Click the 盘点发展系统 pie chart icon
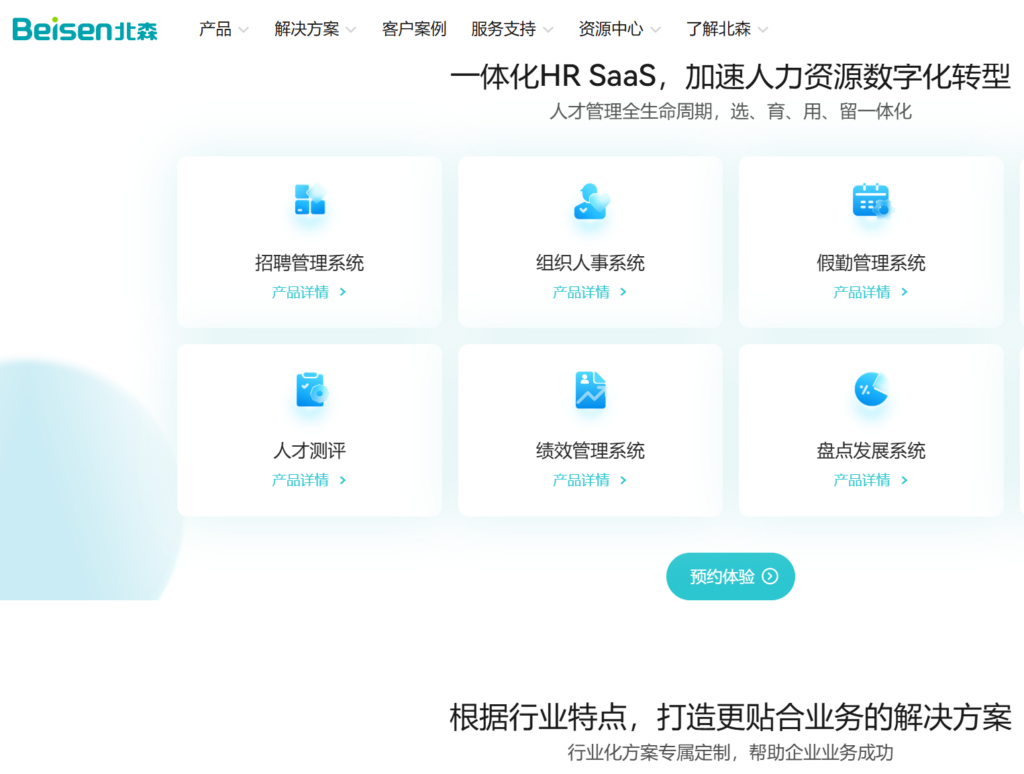The image size is (1024, 774). tap(871, 389)
